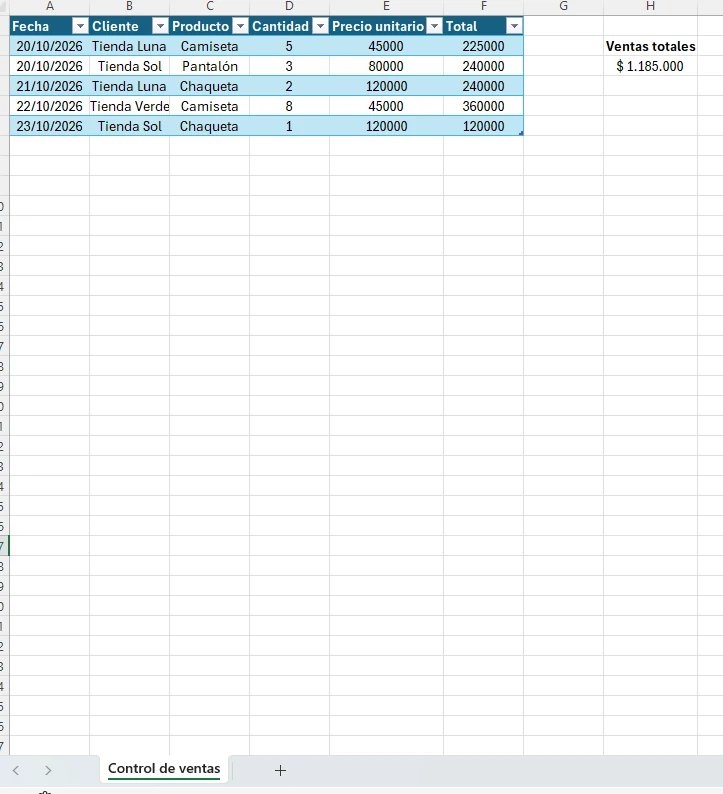This screenshot has height=794, width=723.
Task: Select the 21/10/2026 date cell
Action: [50, 86]
